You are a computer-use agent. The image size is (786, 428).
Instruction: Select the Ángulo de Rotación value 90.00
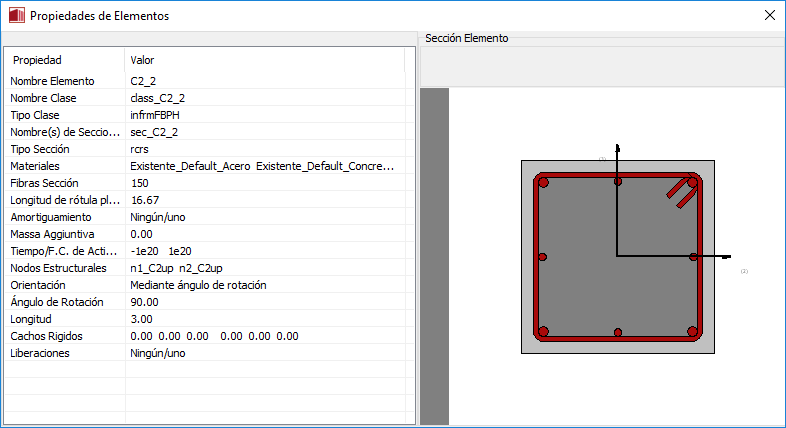coord(145,302)
